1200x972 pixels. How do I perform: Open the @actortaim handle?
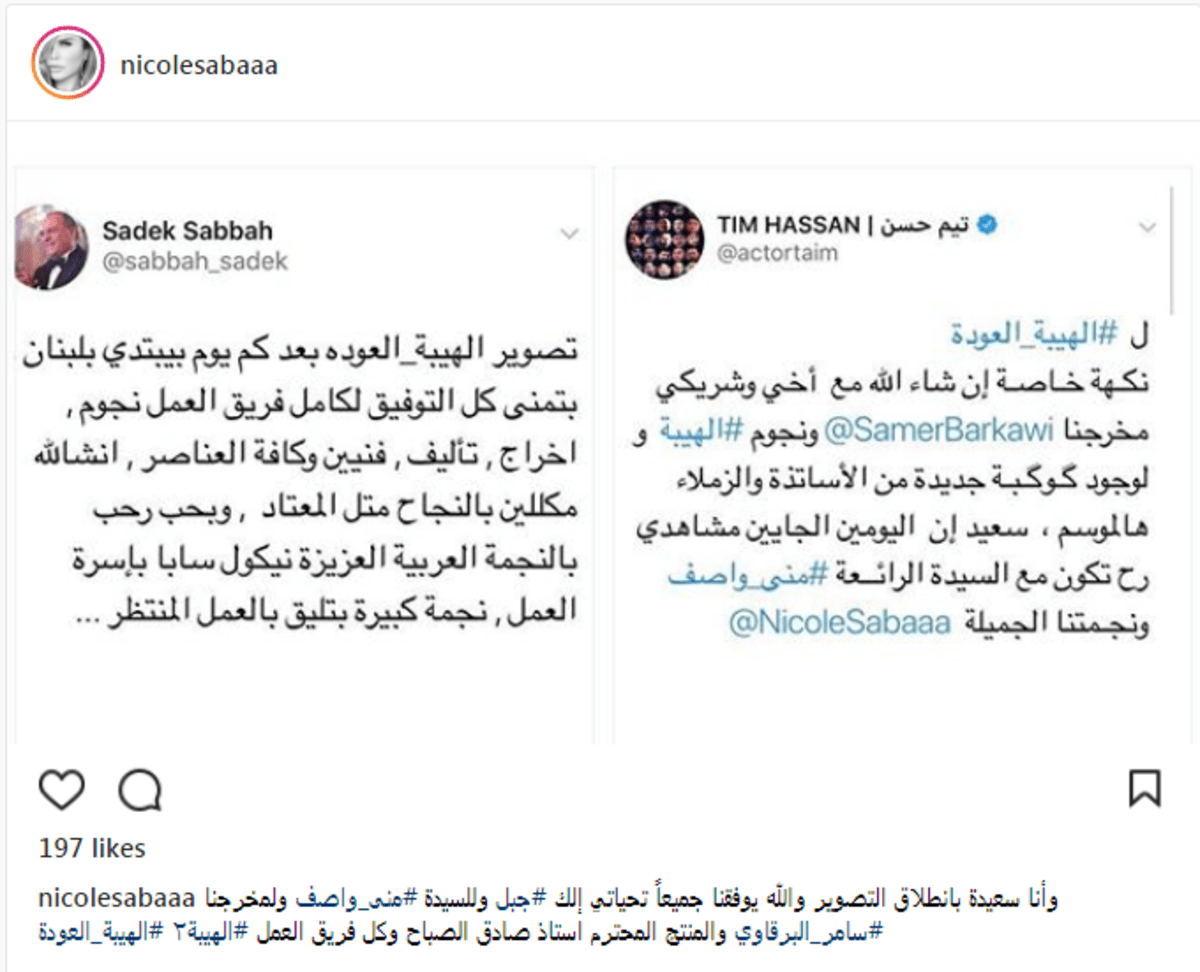tap(776, 254)
